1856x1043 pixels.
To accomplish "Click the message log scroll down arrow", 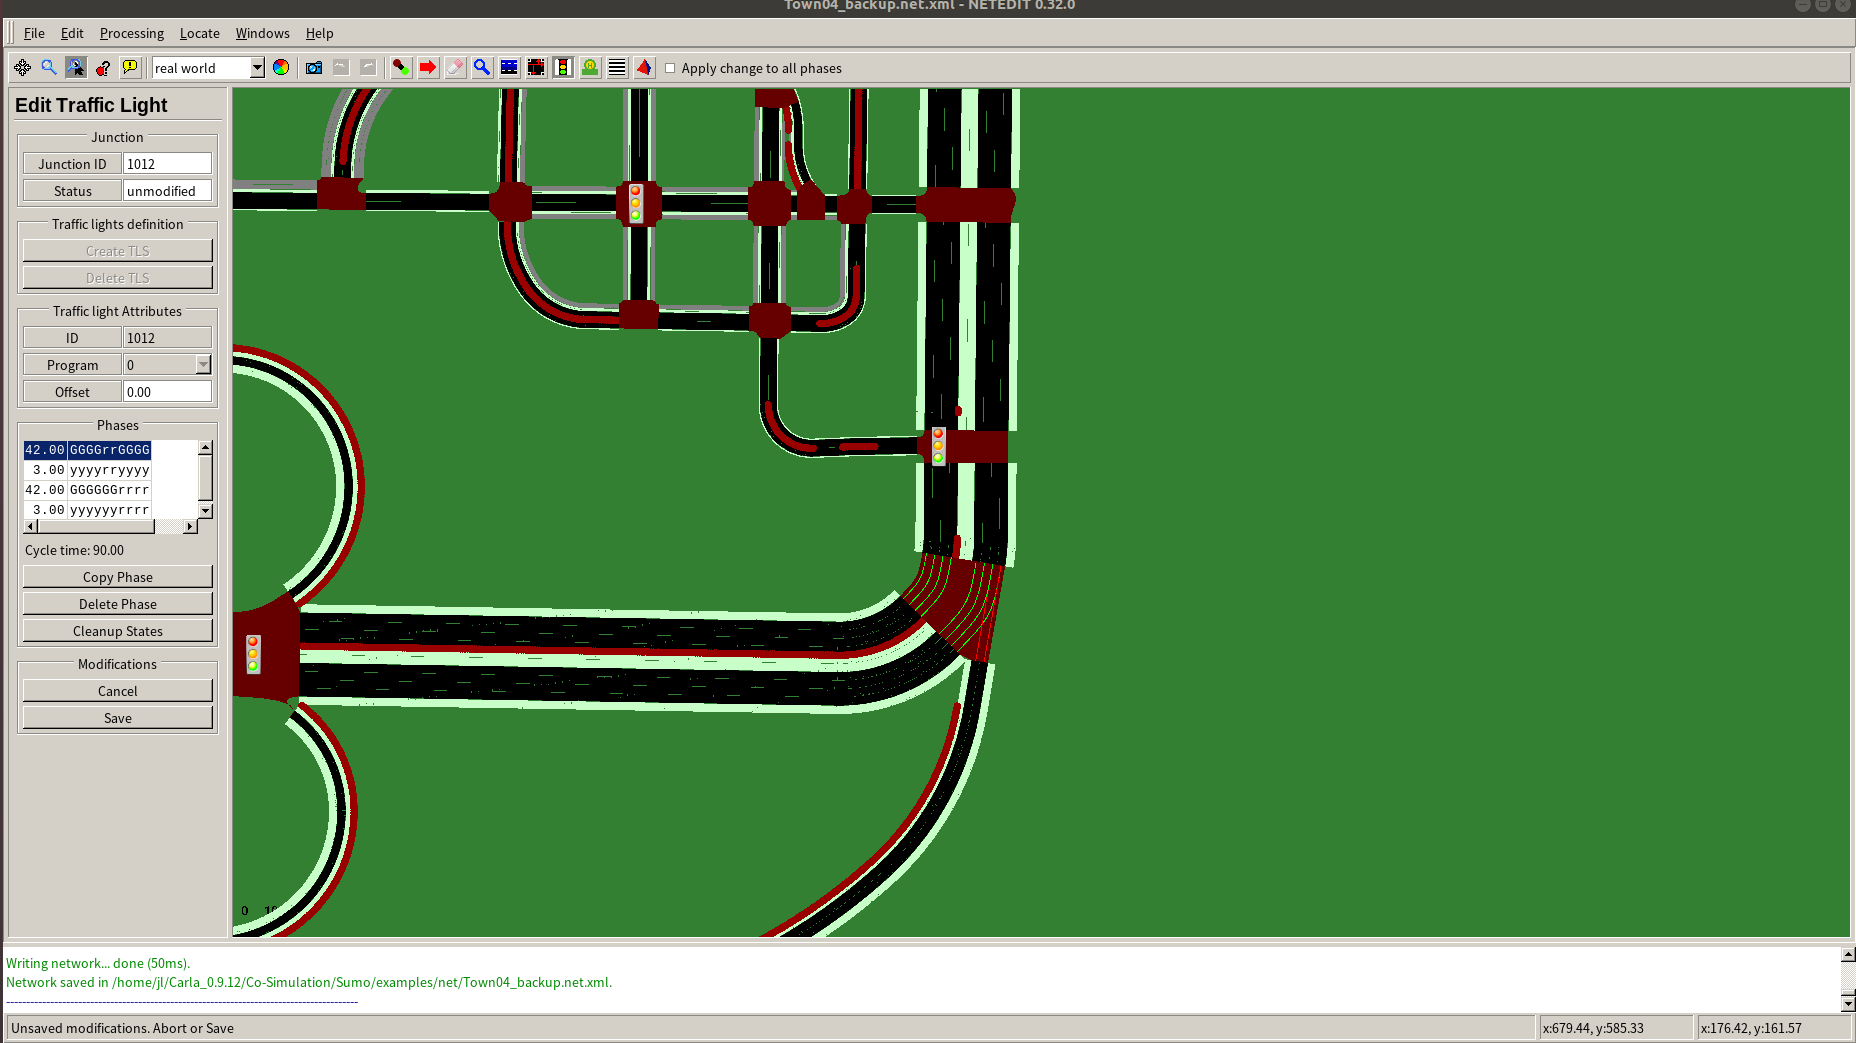I will (1848, 1003).
